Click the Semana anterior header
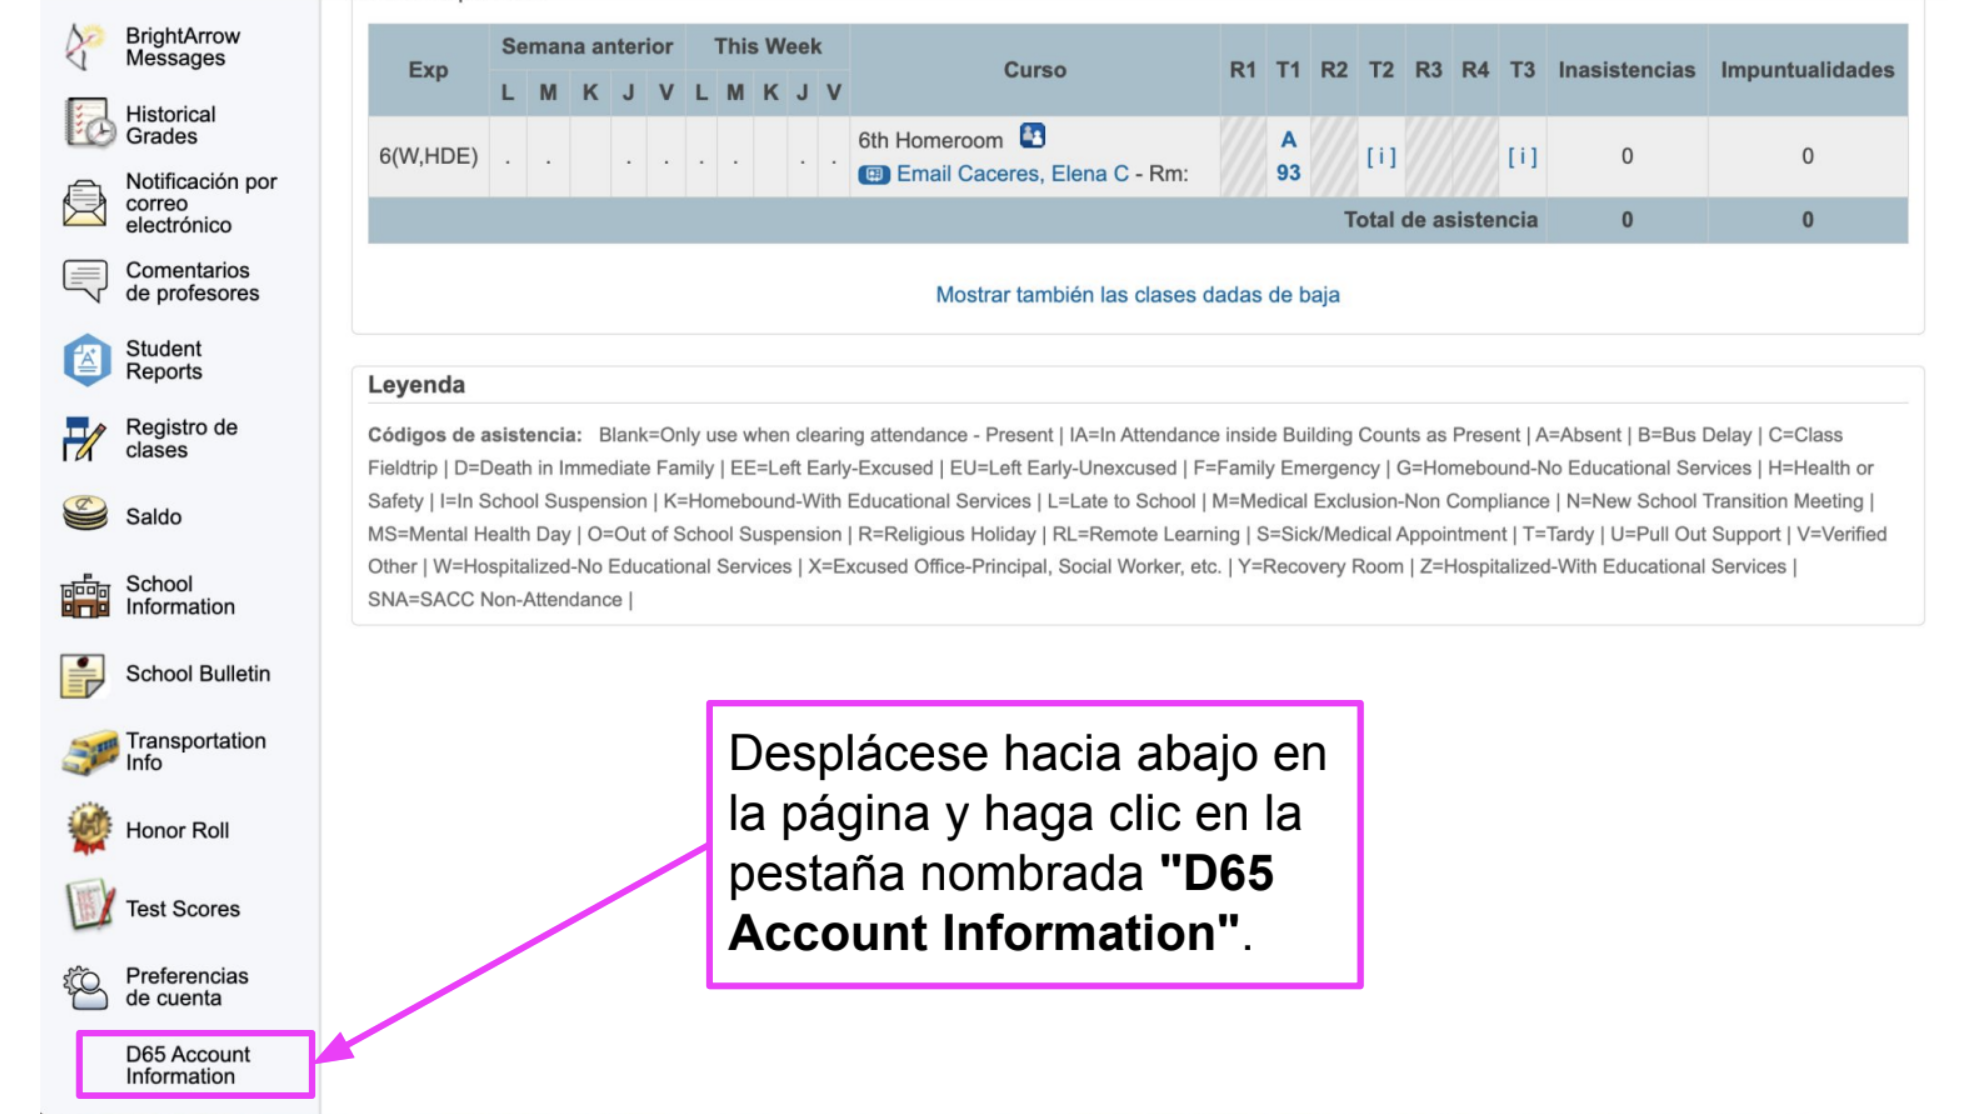Image resolution: width=1982 pixels, height=1114 pixels. [x=587, y=46]
